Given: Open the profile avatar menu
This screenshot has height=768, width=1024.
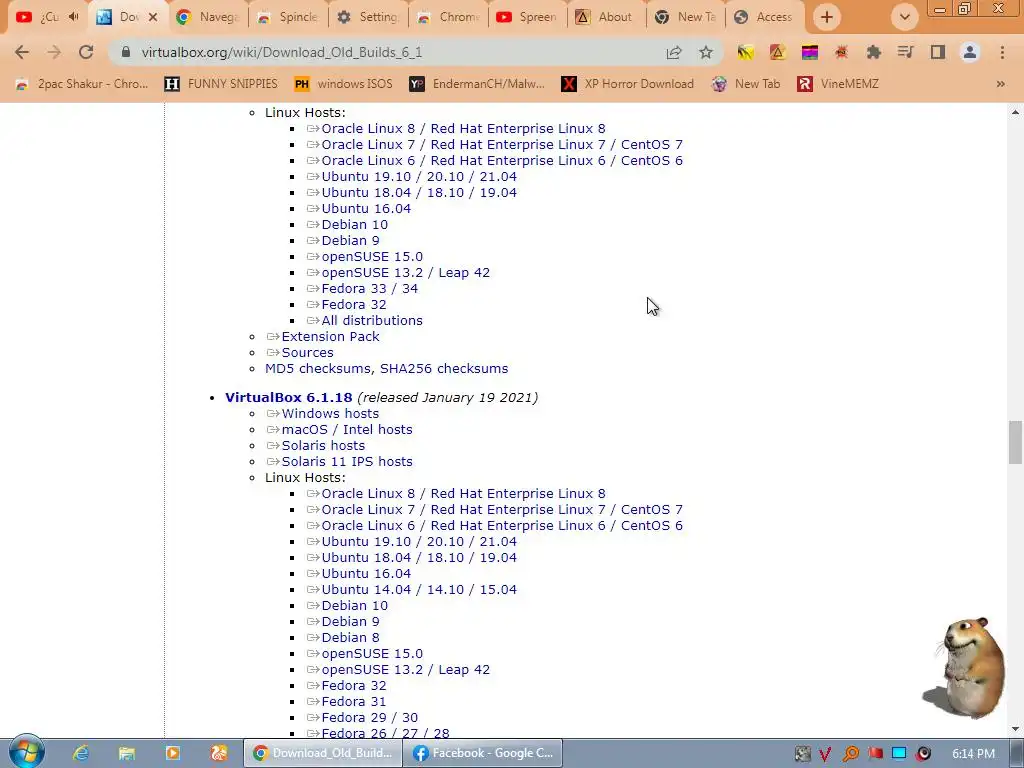Looking at the screenshot, I should tap(970, 52).
